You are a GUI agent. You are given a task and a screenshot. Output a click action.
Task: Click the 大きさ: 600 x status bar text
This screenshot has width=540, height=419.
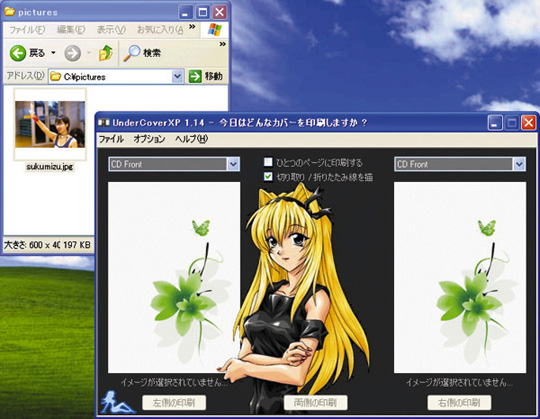point(32,245)
